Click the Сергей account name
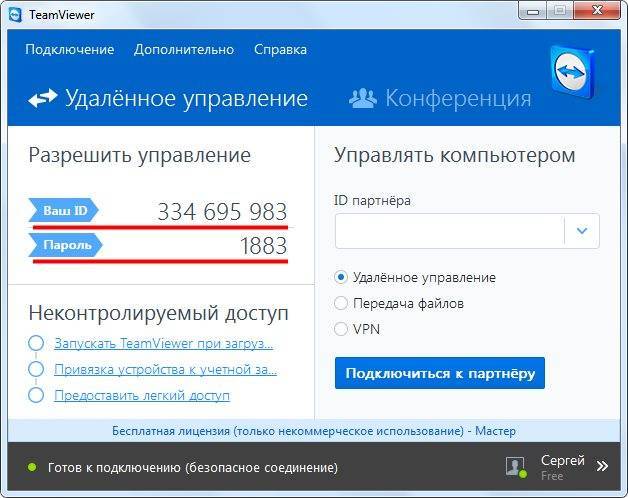 click(x=563, y=460)
